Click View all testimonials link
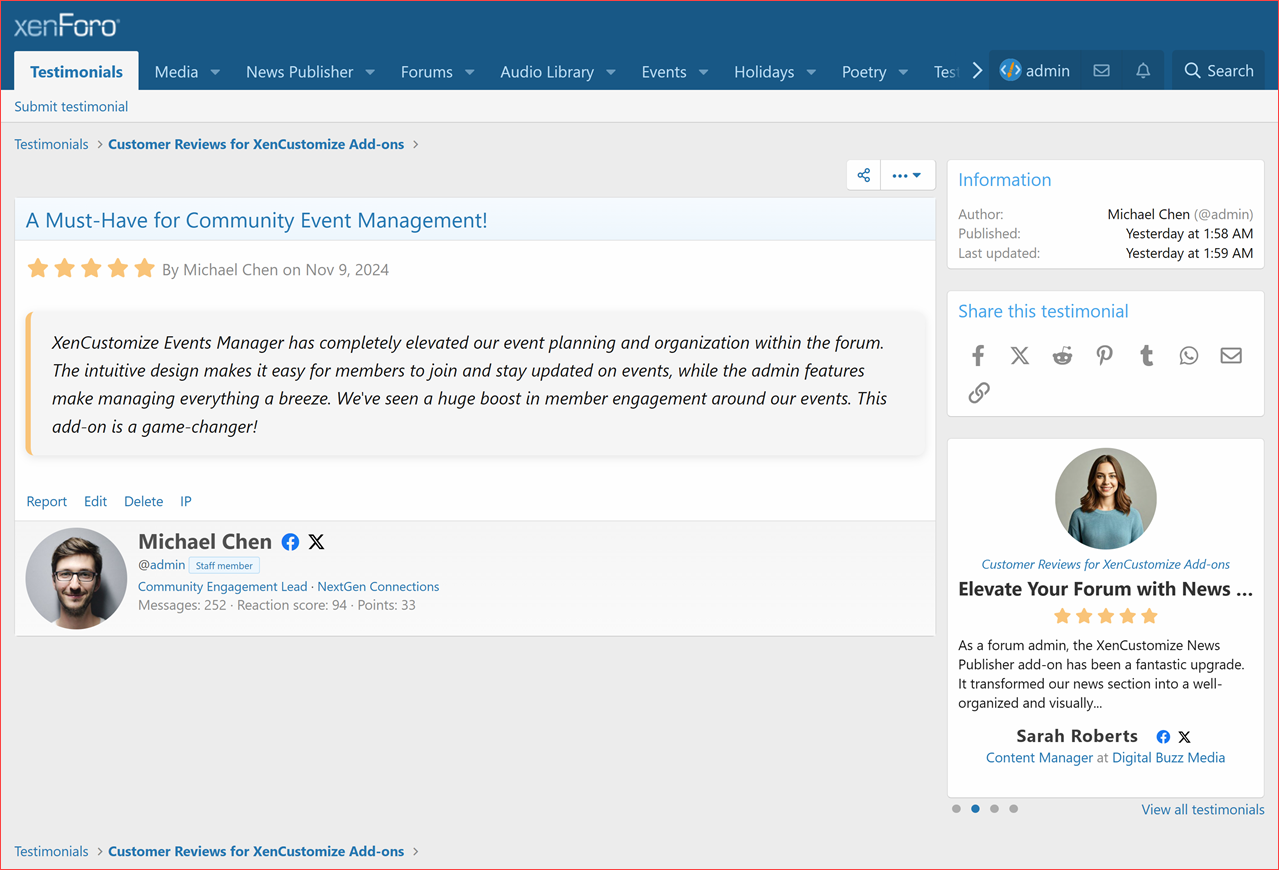Image resolution: width=1279 pixels, height=870 pixels. (1203, 810)
